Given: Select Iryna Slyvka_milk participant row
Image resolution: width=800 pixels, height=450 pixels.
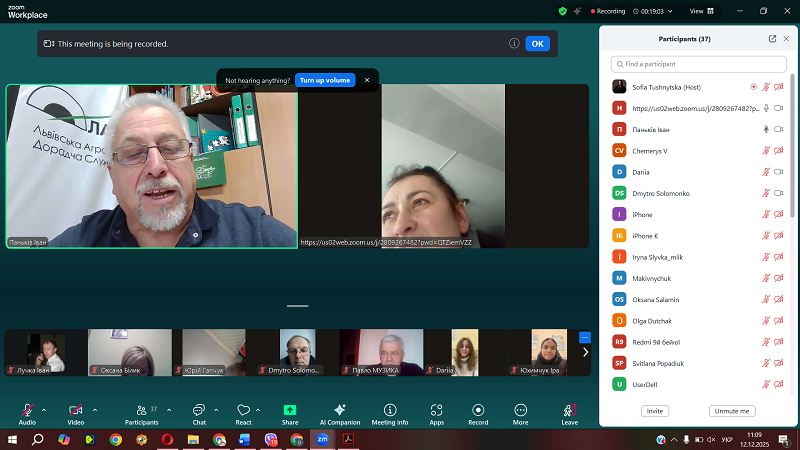Looking at the screenshot, I should click(698, 257).
